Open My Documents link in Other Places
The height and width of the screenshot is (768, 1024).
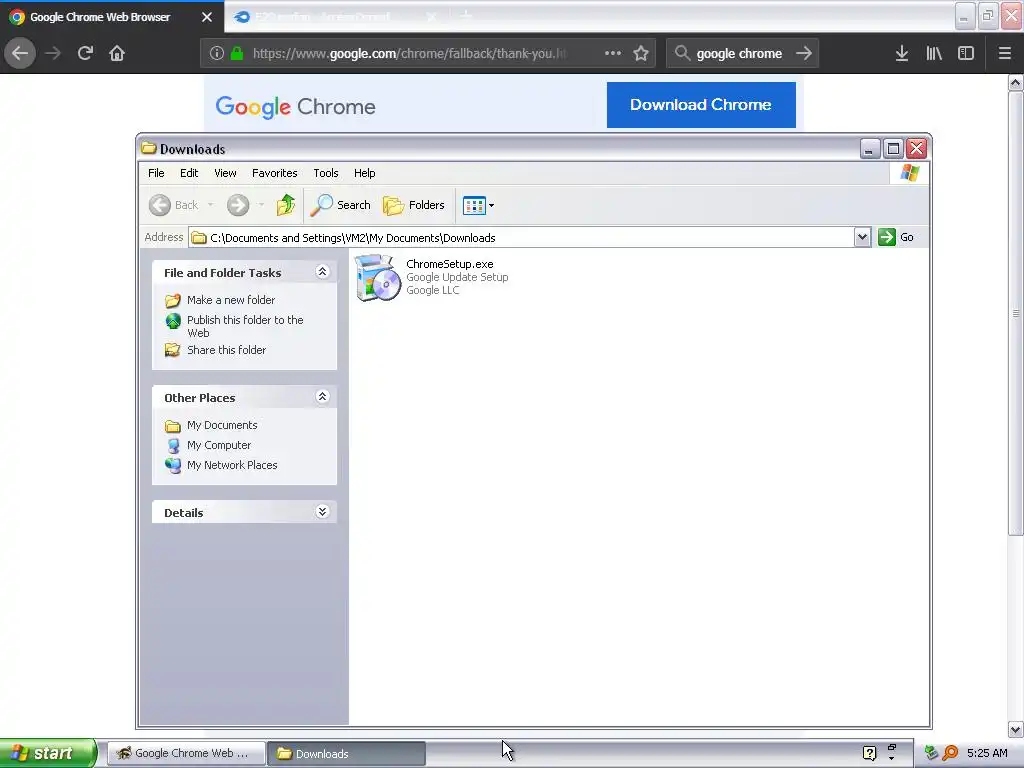[x=221, y=425]
